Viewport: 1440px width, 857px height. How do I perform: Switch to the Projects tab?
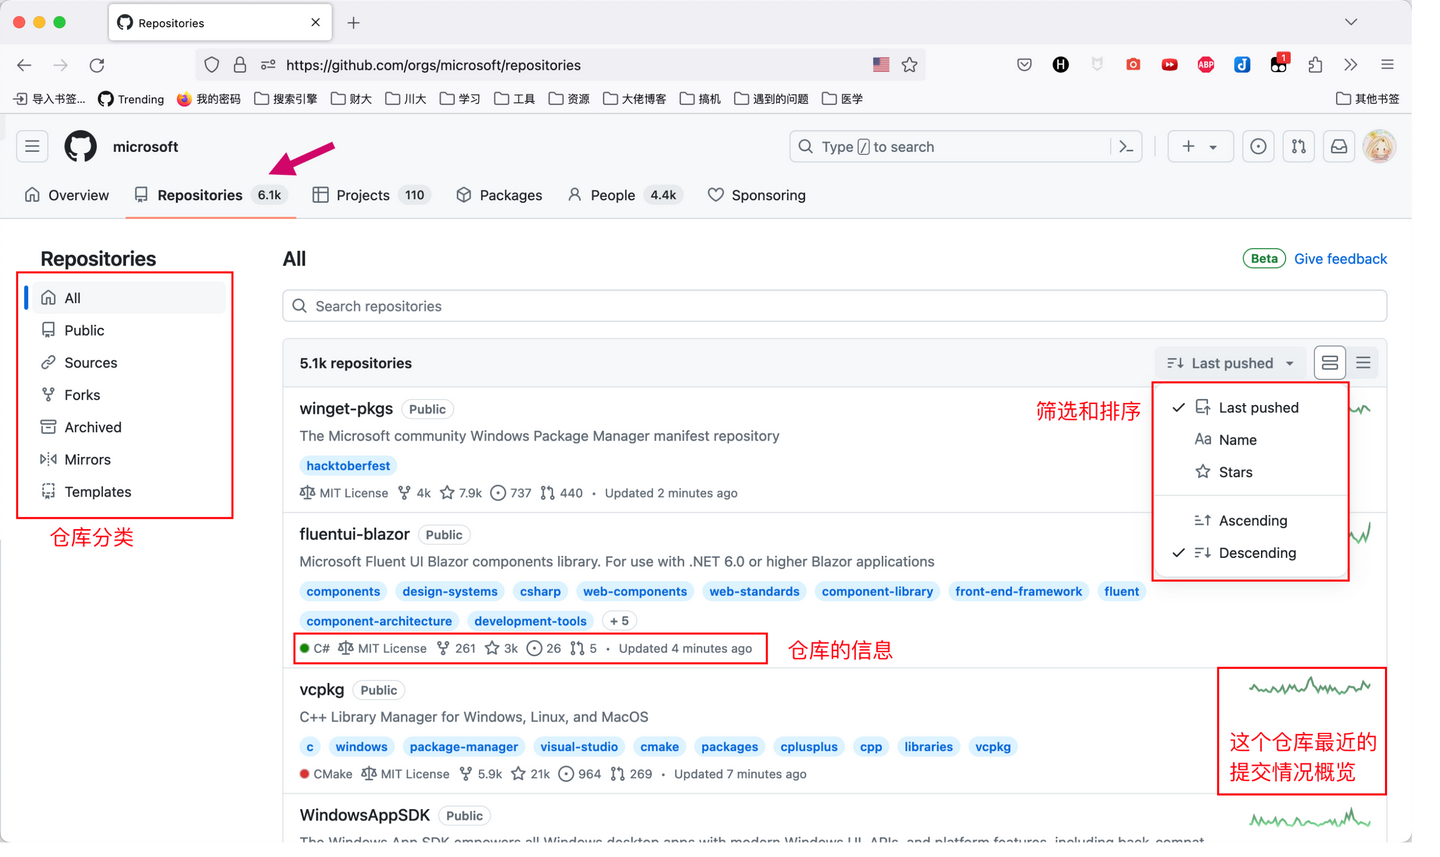coord(371,195)
